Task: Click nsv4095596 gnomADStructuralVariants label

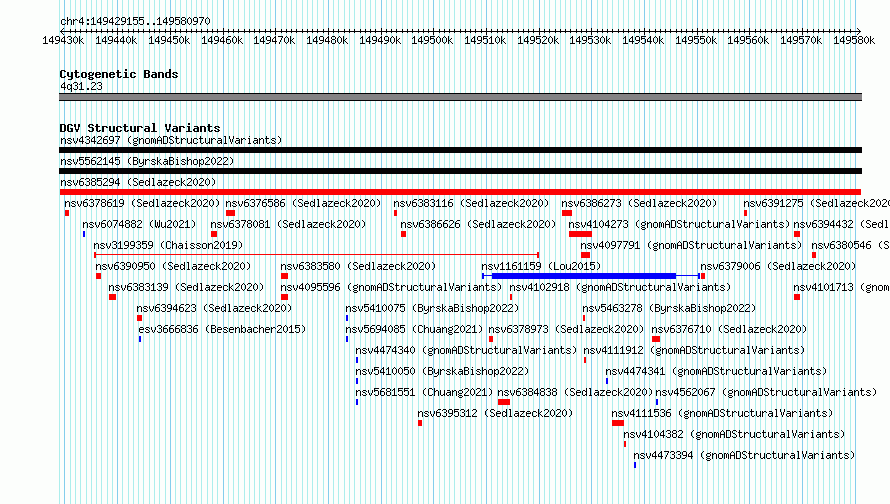Action: (x=391, y=287)
